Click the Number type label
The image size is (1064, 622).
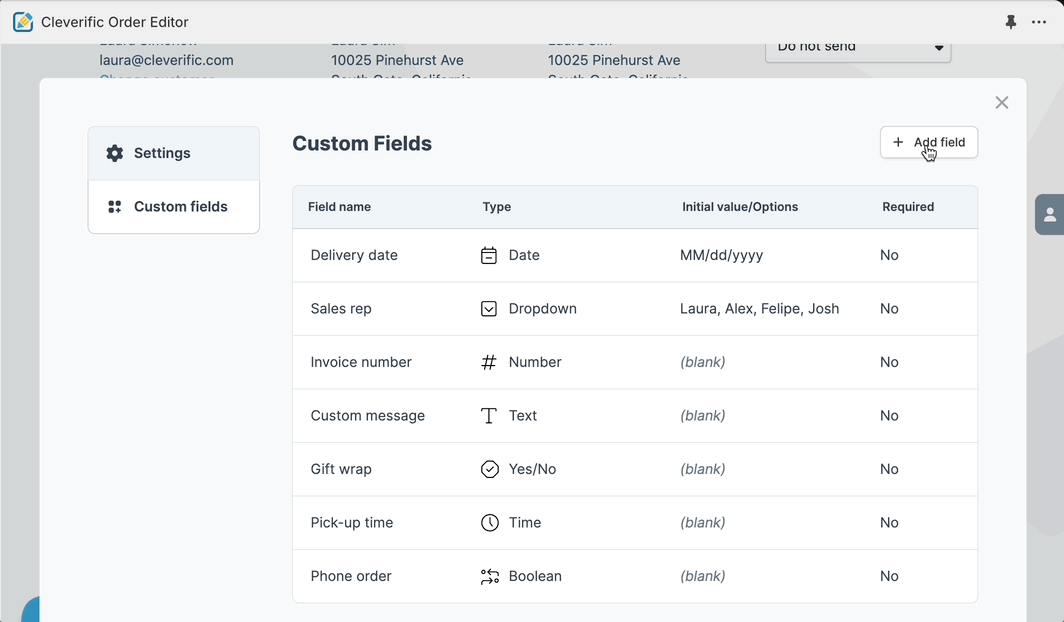coord(535,362)
